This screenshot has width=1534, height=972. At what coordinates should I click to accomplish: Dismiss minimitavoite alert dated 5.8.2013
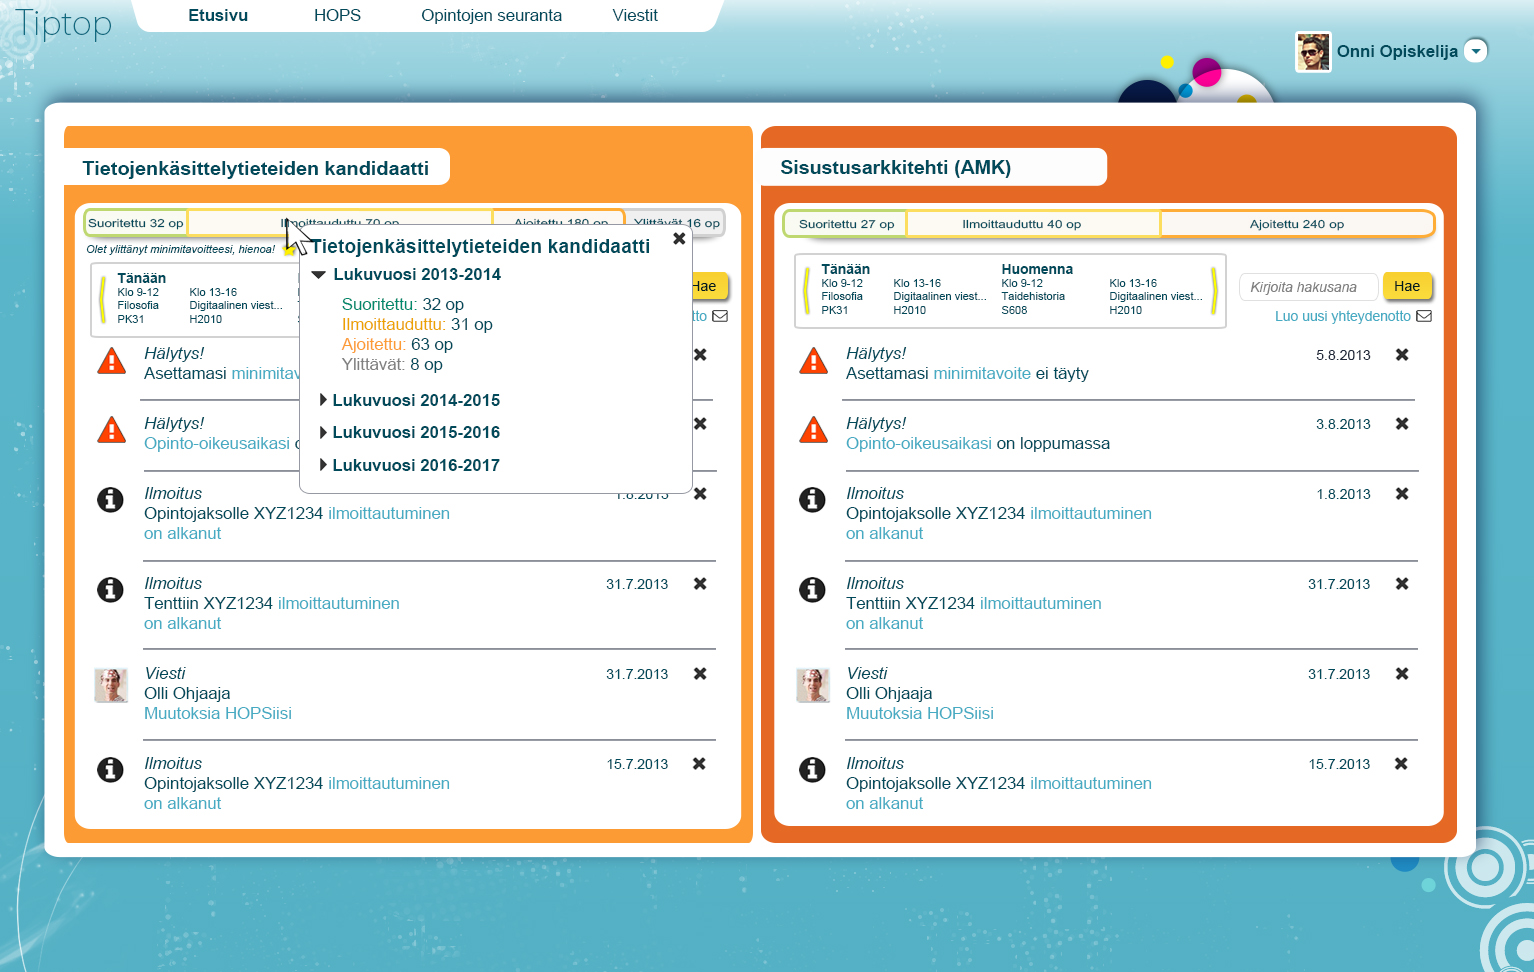(x=1402, y=355)
